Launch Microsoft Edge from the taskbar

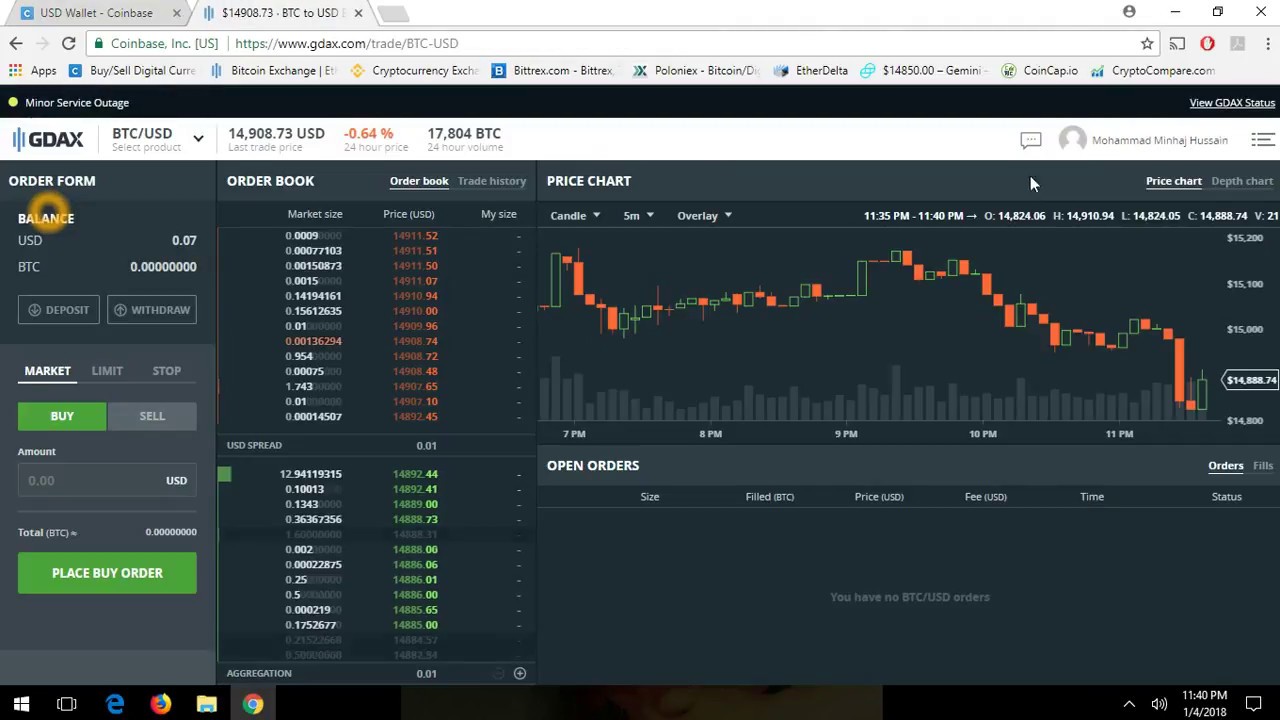click(x=115, y=704)
